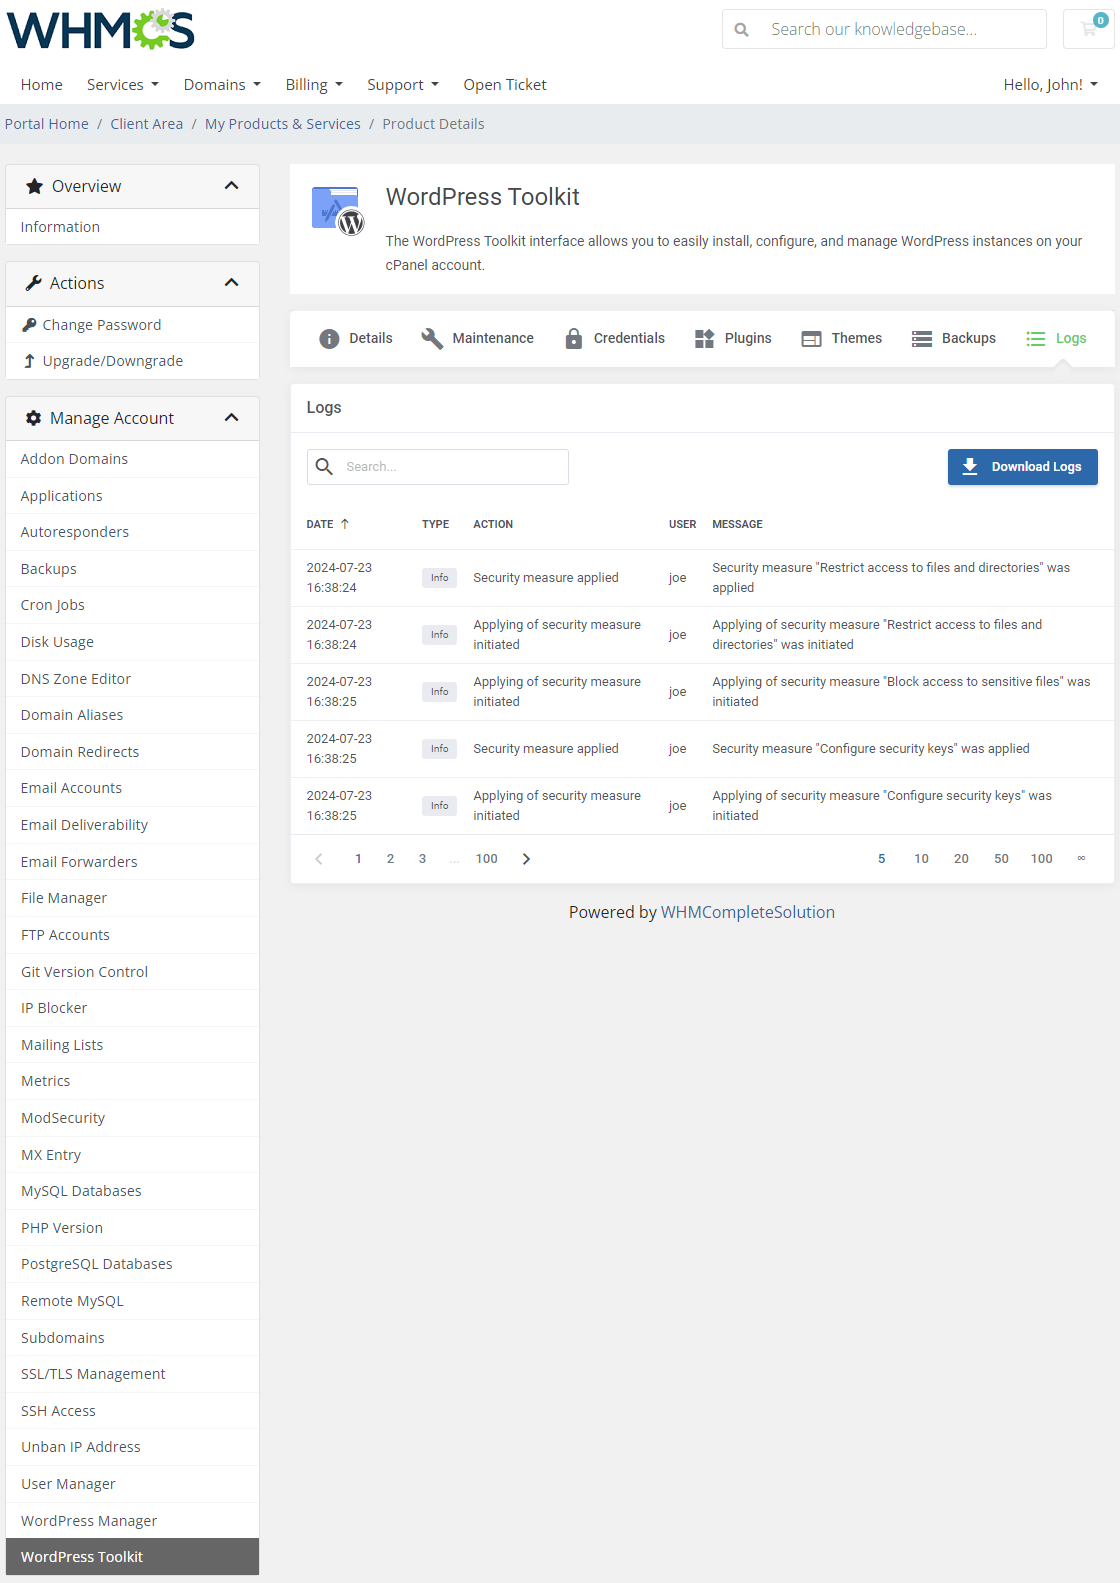This screenshot has height=1583, width=1120.
Task: Click the Actions wrench icon
Action: 34,283
